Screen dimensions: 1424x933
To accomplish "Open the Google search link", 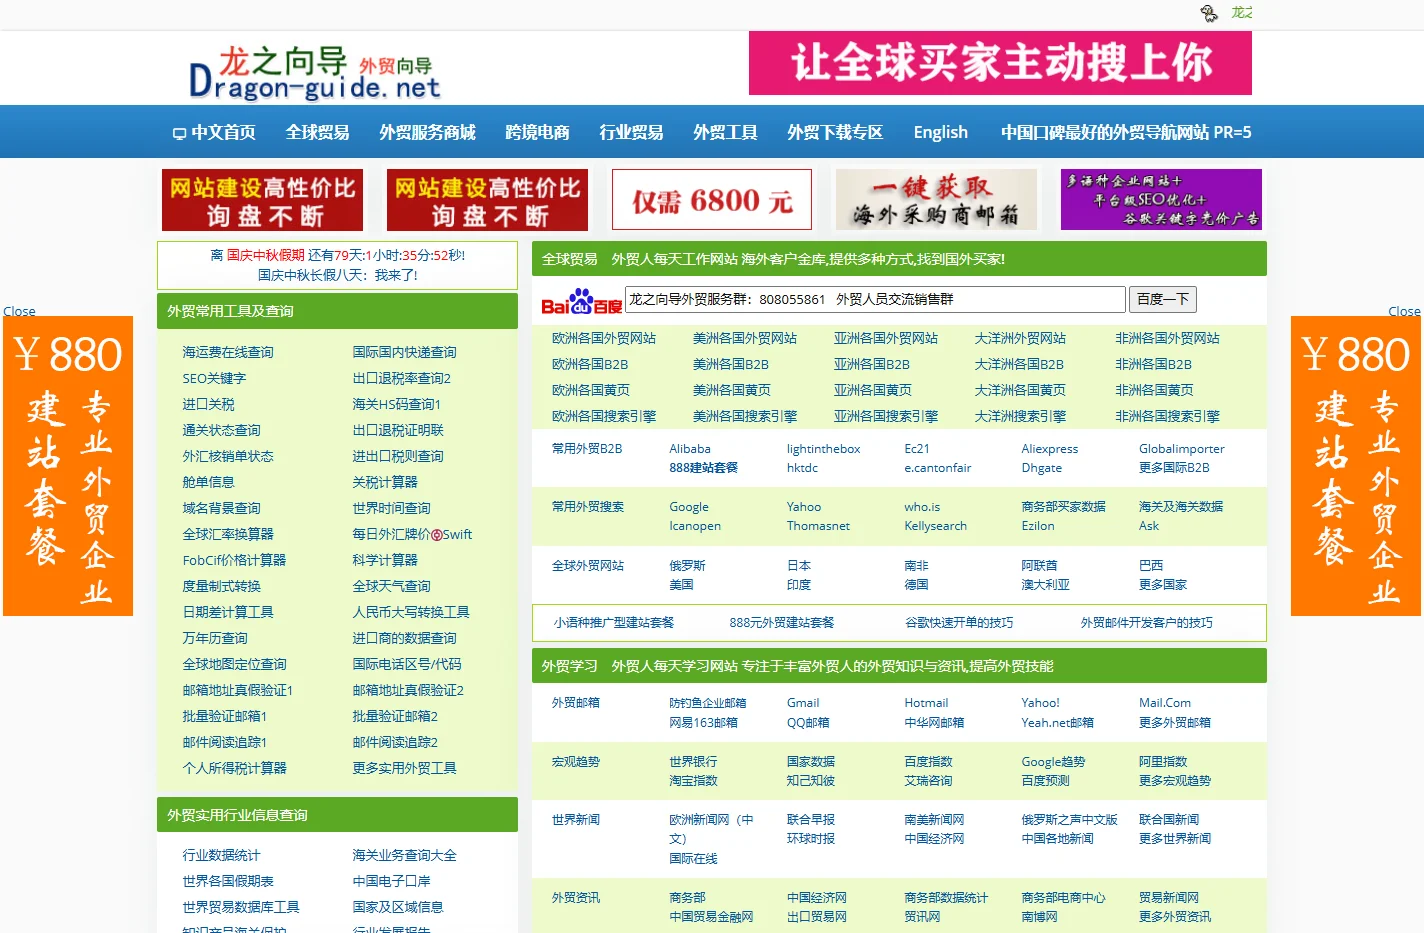I will click(689, 507).
